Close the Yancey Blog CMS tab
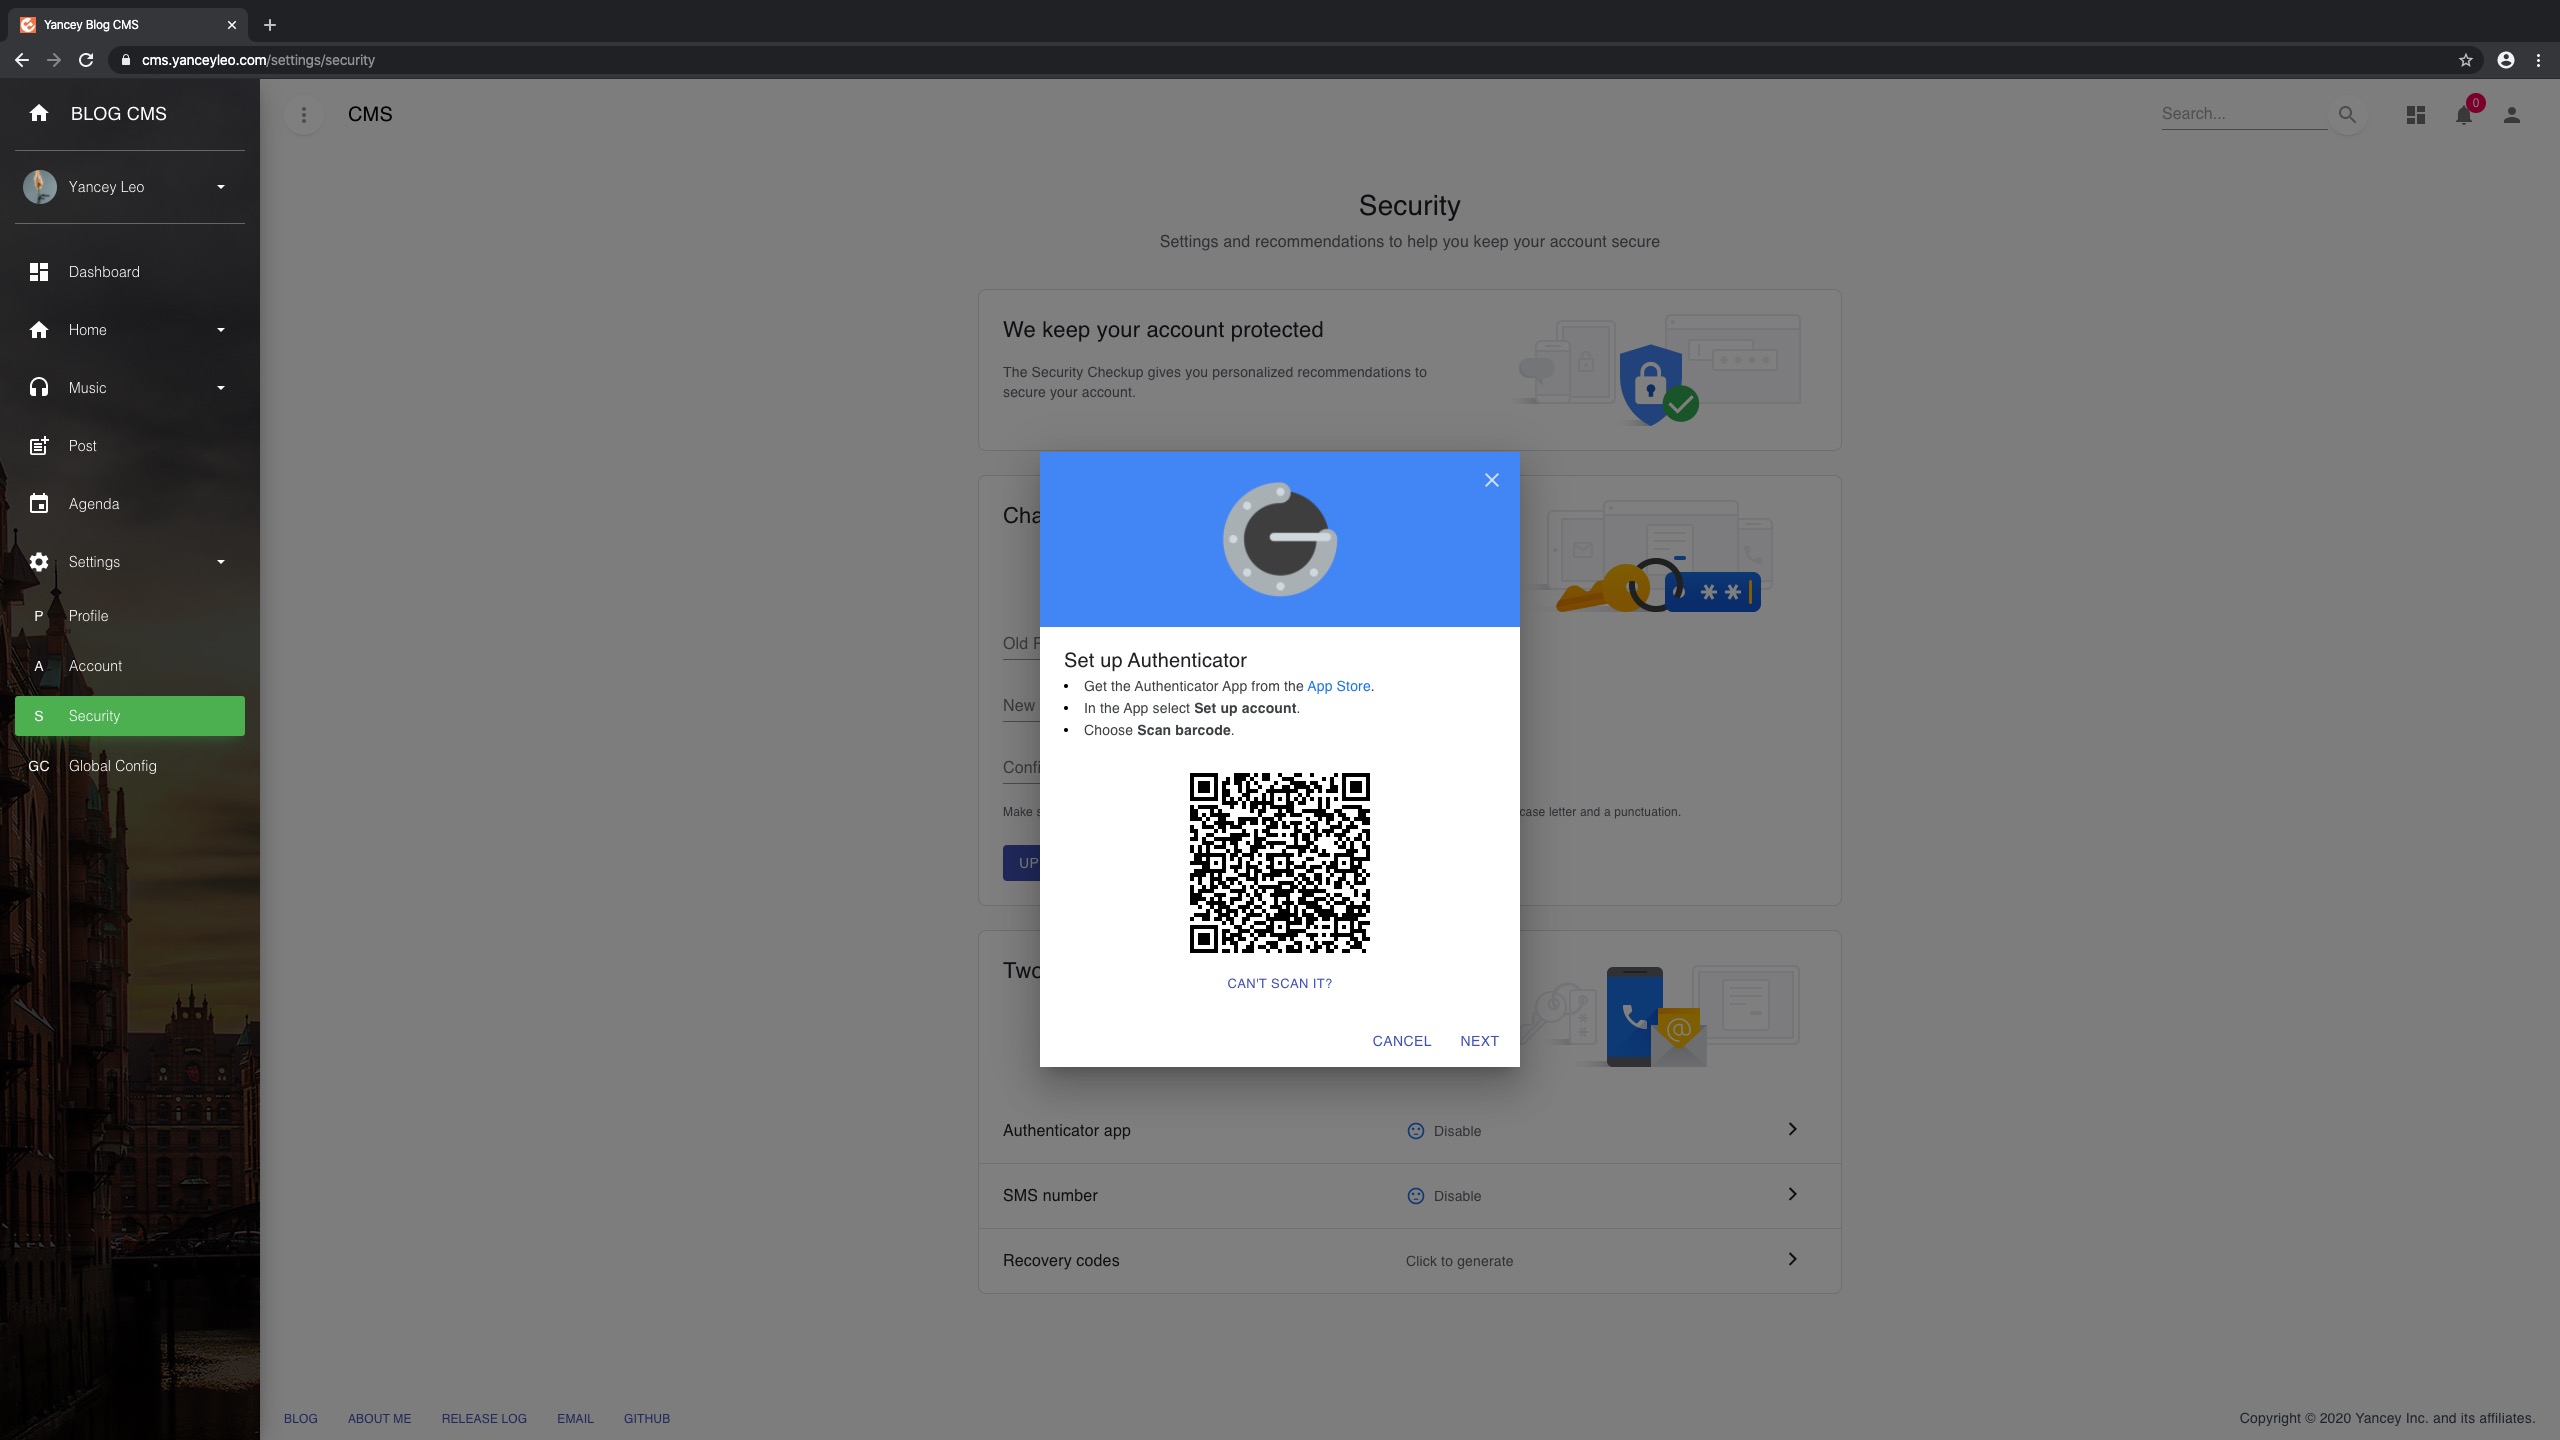Viewport: 2560px width, 1440px height. [232, 25]
